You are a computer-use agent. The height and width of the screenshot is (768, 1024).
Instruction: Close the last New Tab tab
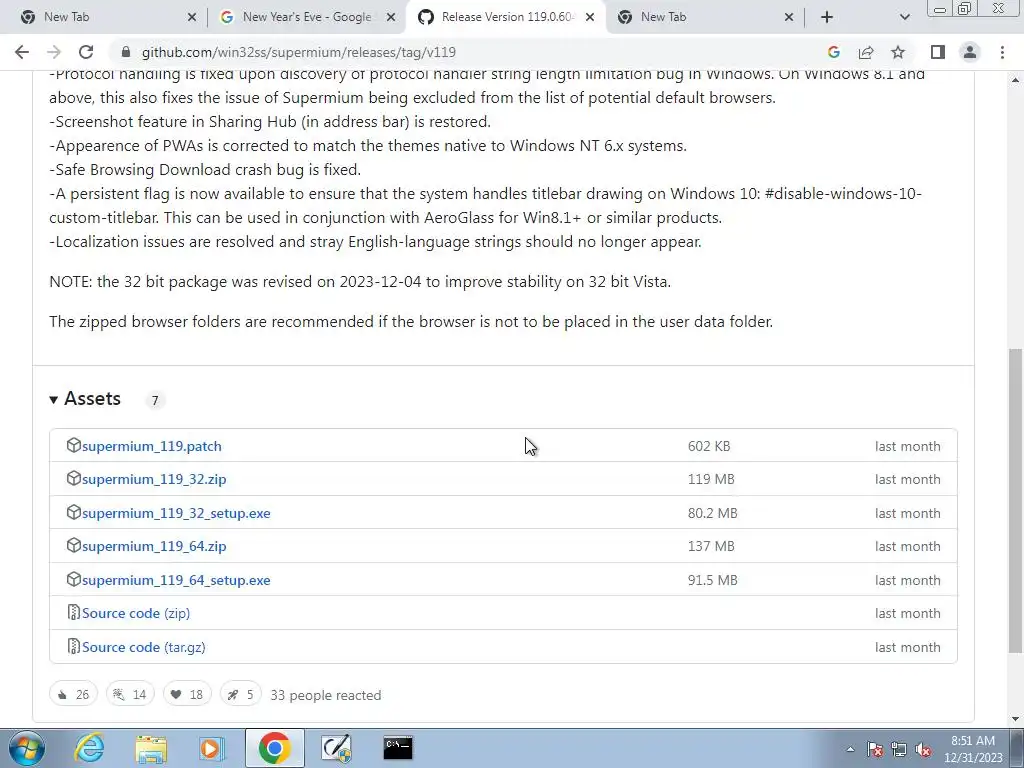[788, 17]
